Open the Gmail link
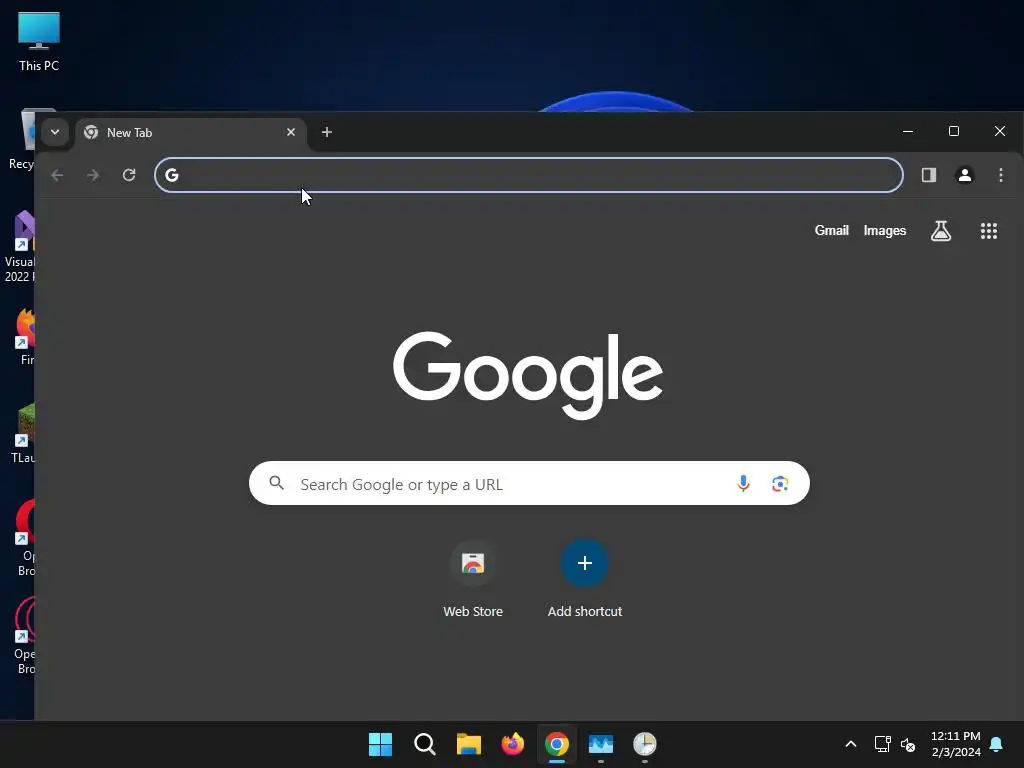 coord(831,231)
